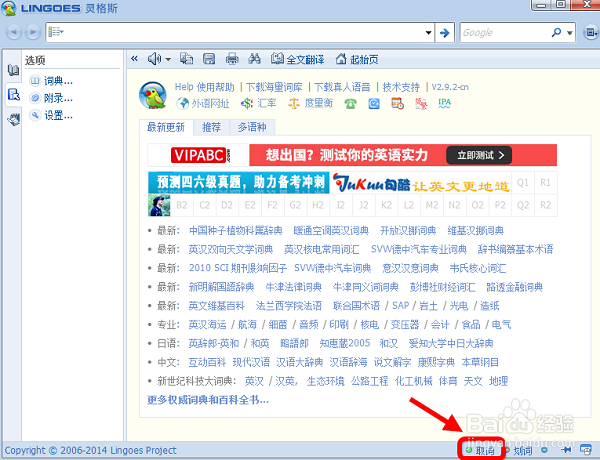The width and height of the screenshot is (600, 460).
Task: Toggle the third round status bar indicator
Action: [x=544, y=450]
